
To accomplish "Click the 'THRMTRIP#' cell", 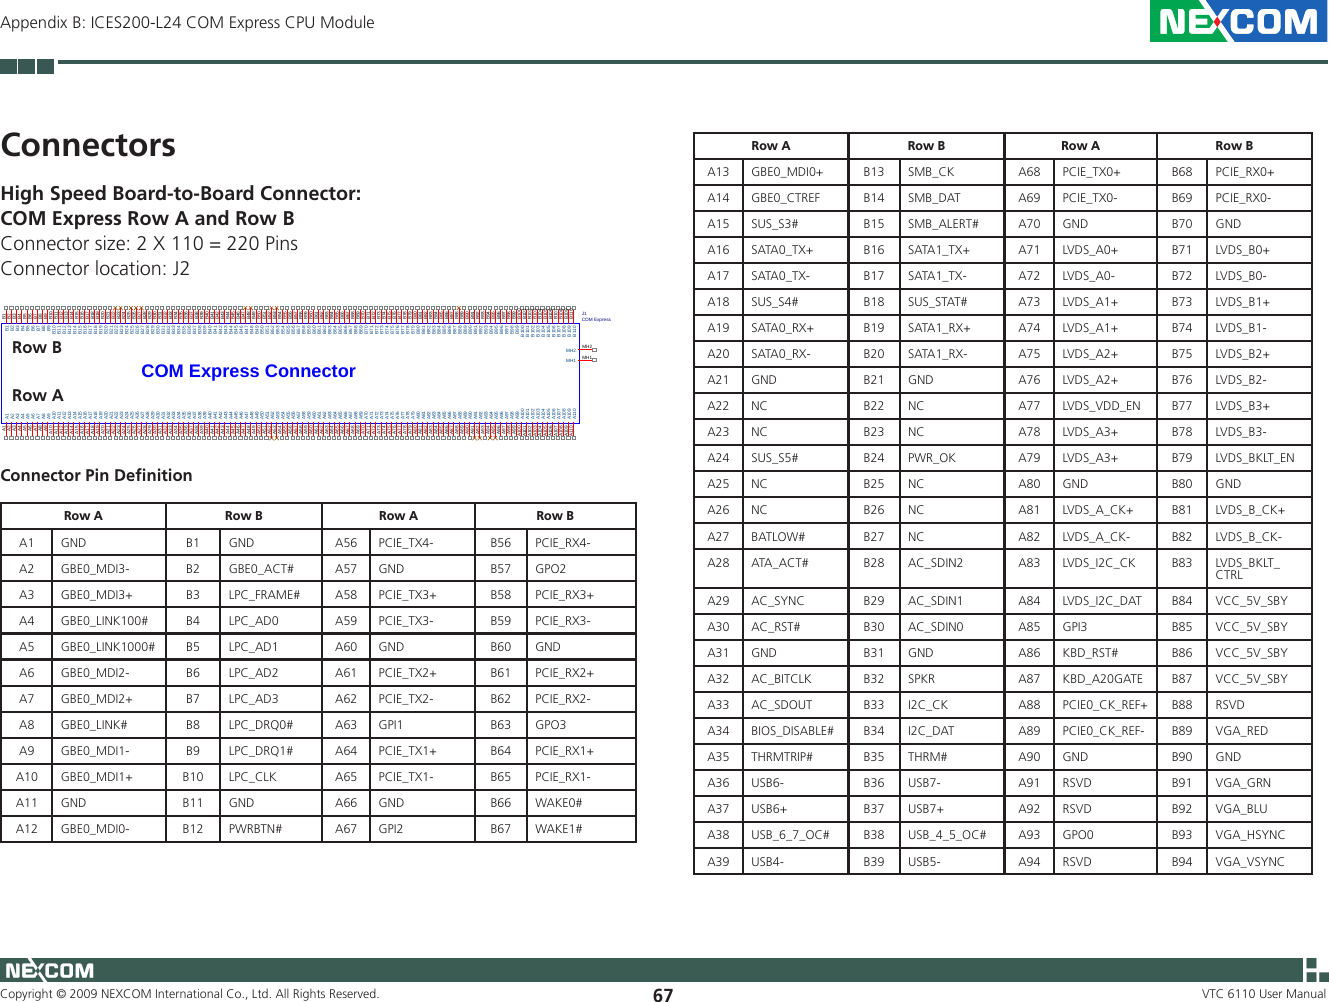I will point(795,756).
